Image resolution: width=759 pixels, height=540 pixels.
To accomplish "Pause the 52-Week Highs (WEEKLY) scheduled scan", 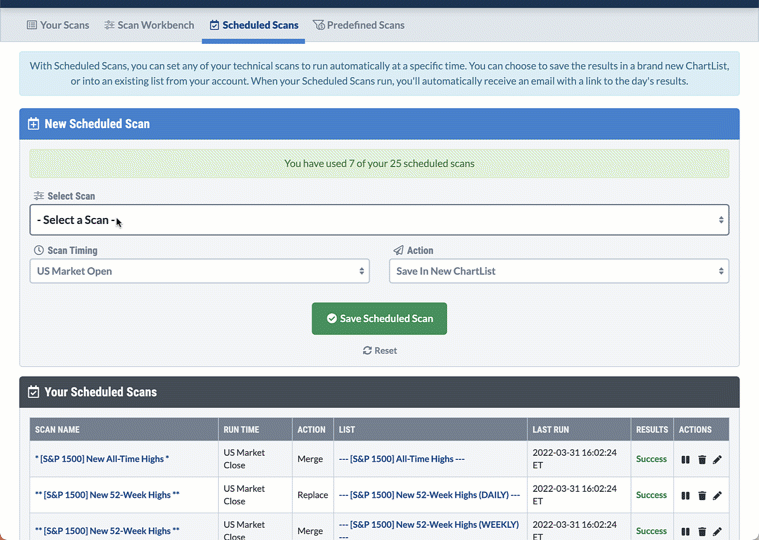I will [685, 531].
